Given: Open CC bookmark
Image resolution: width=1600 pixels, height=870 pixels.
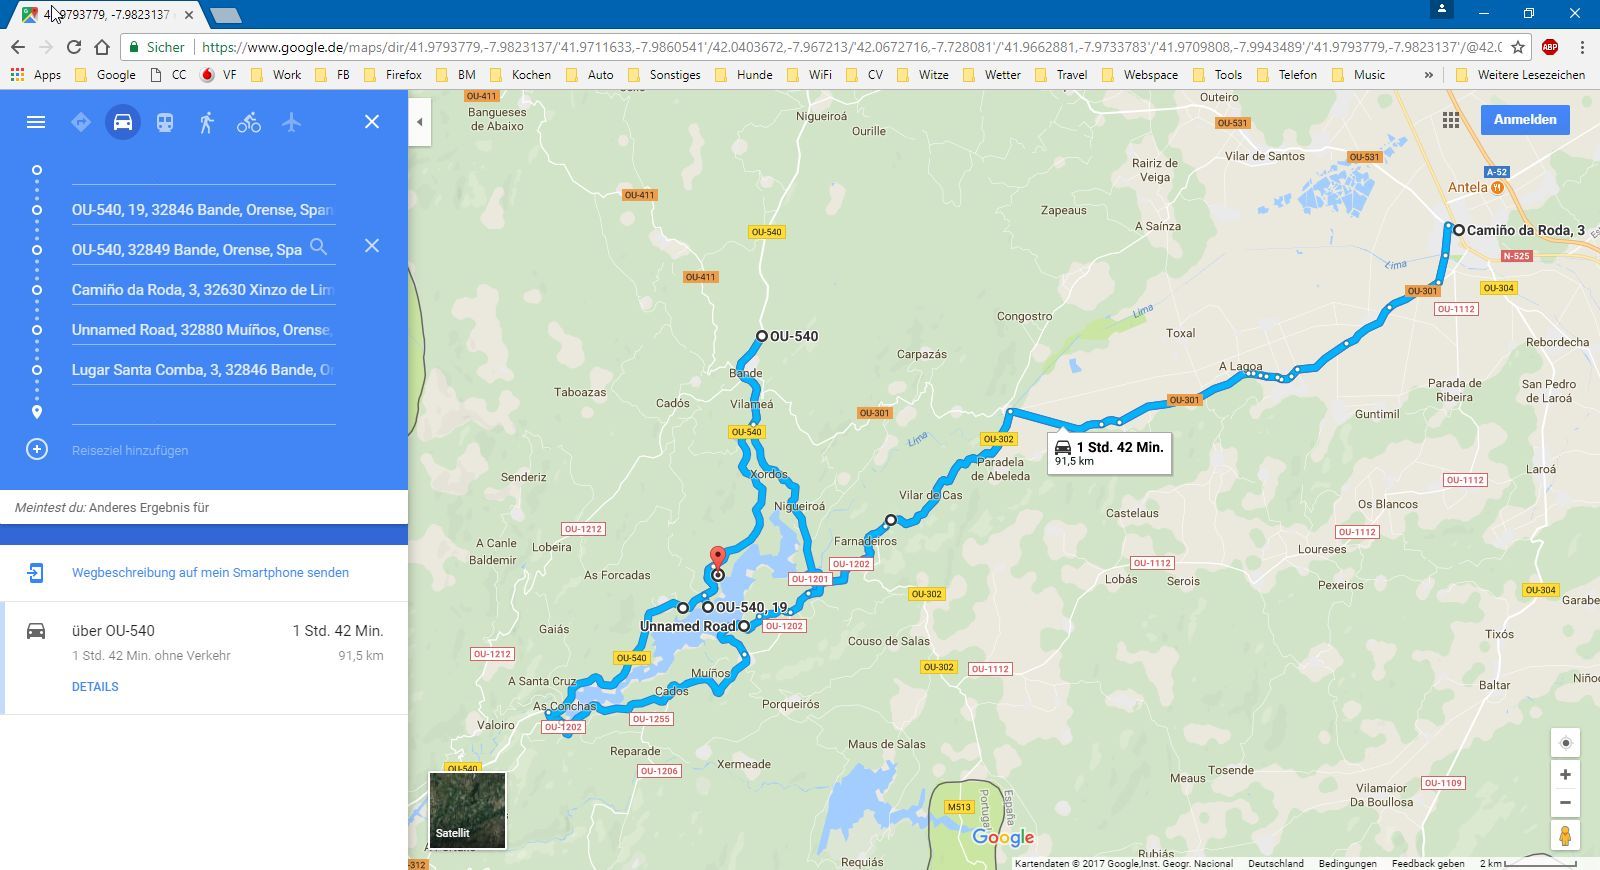Looking at the screenshot, I should point(168,75).
